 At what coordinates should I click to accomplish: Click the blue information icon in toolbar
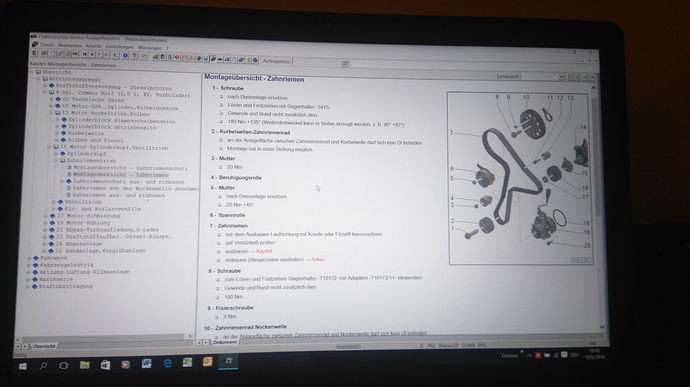pos(125,55)
